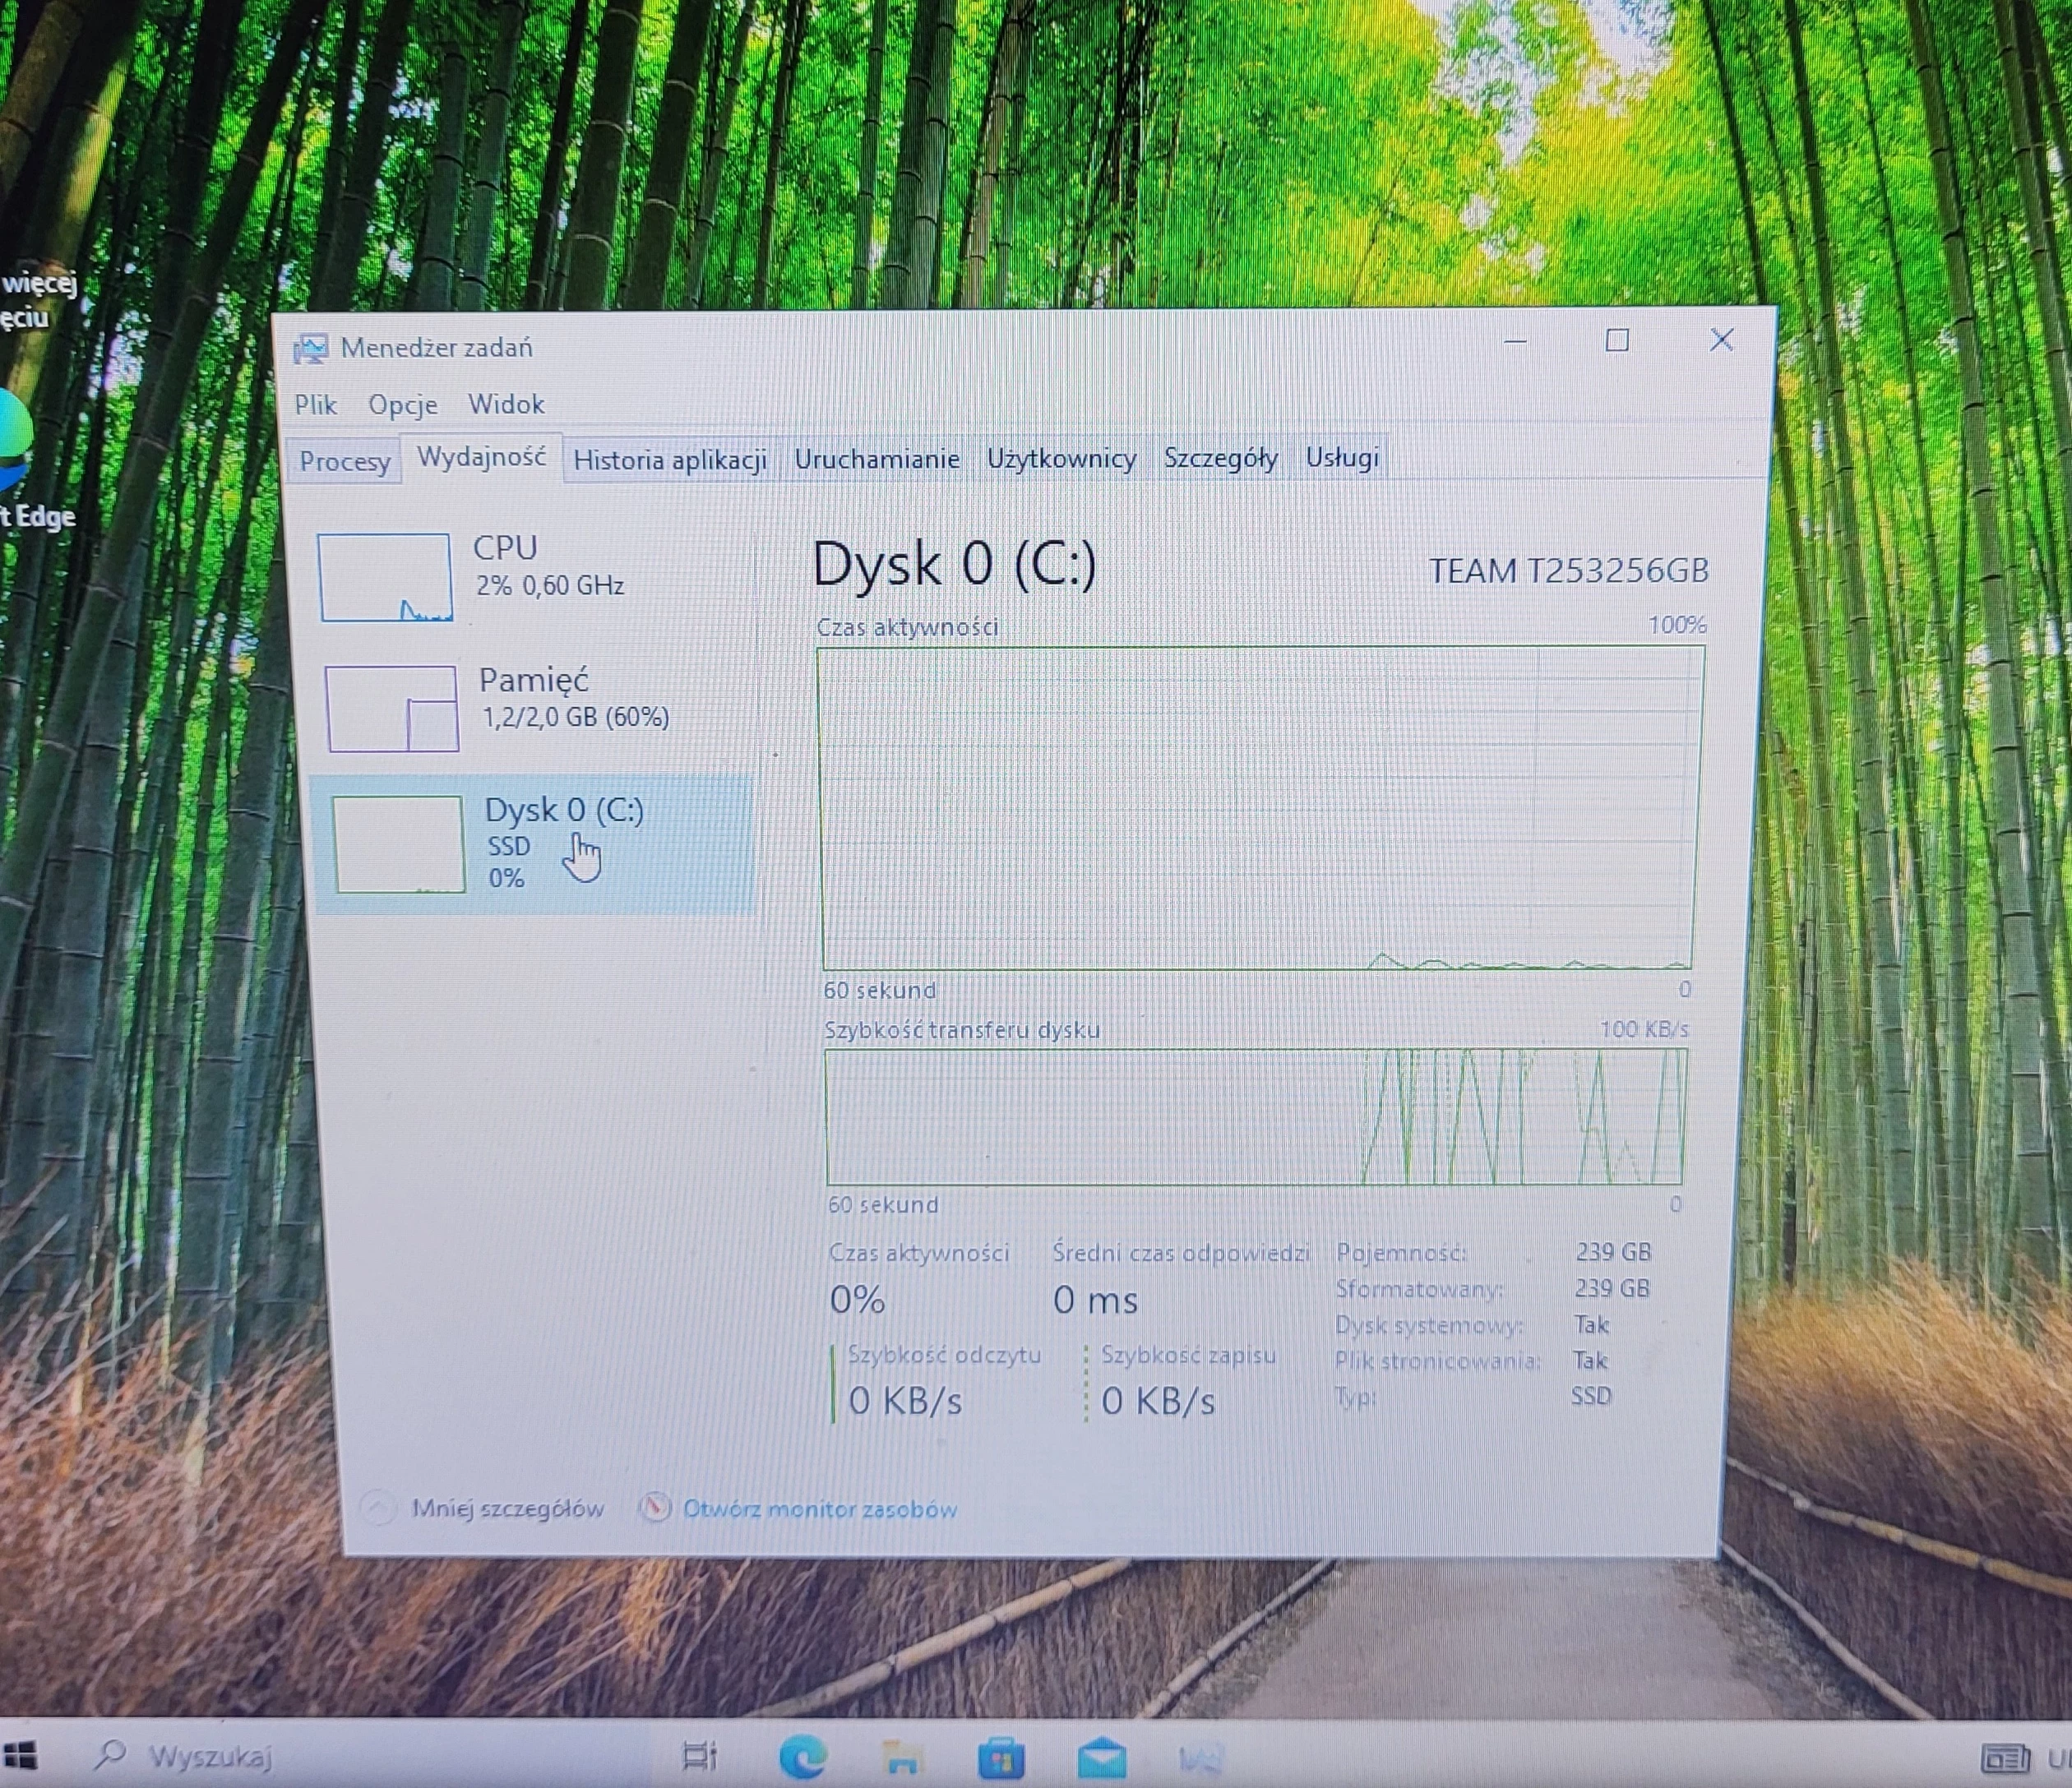The width and height of the screenshot is (2072, 1788).
Task: Switch to the Procesy tab
Action: (344, 461)
